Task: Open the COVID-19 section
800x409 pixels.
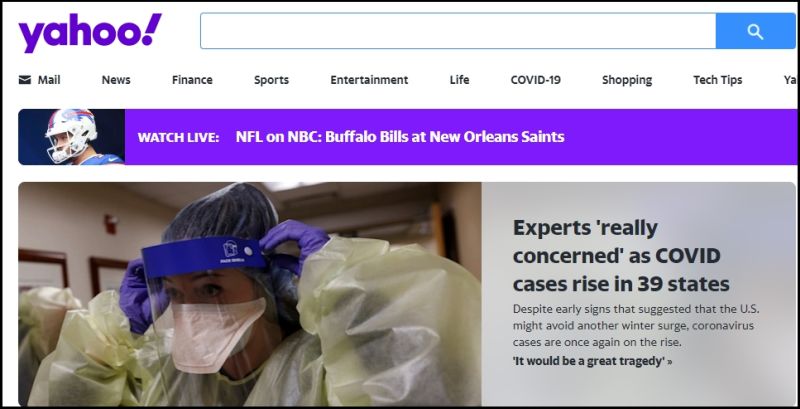Action: click(535, 80)
